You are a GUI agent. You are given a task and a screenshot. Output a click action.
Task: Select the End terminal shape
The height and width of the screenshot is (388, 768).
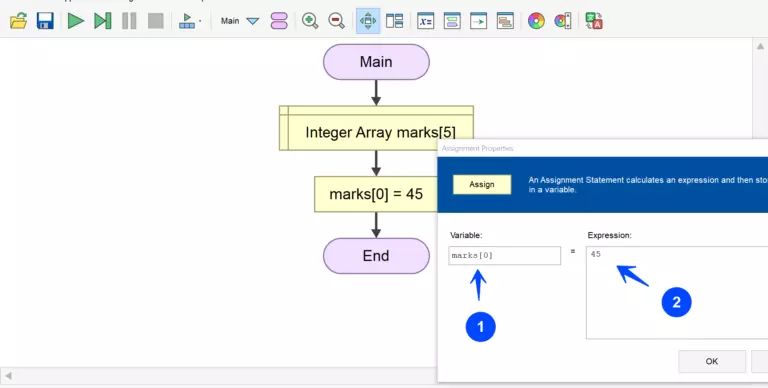[376, 256]
